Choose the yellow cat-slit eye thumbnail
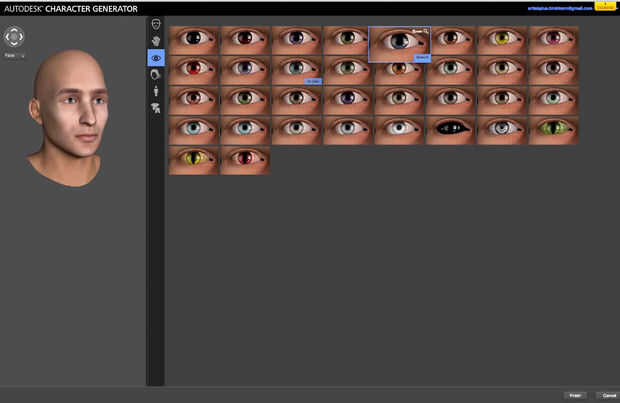 [x=193, y=160]
